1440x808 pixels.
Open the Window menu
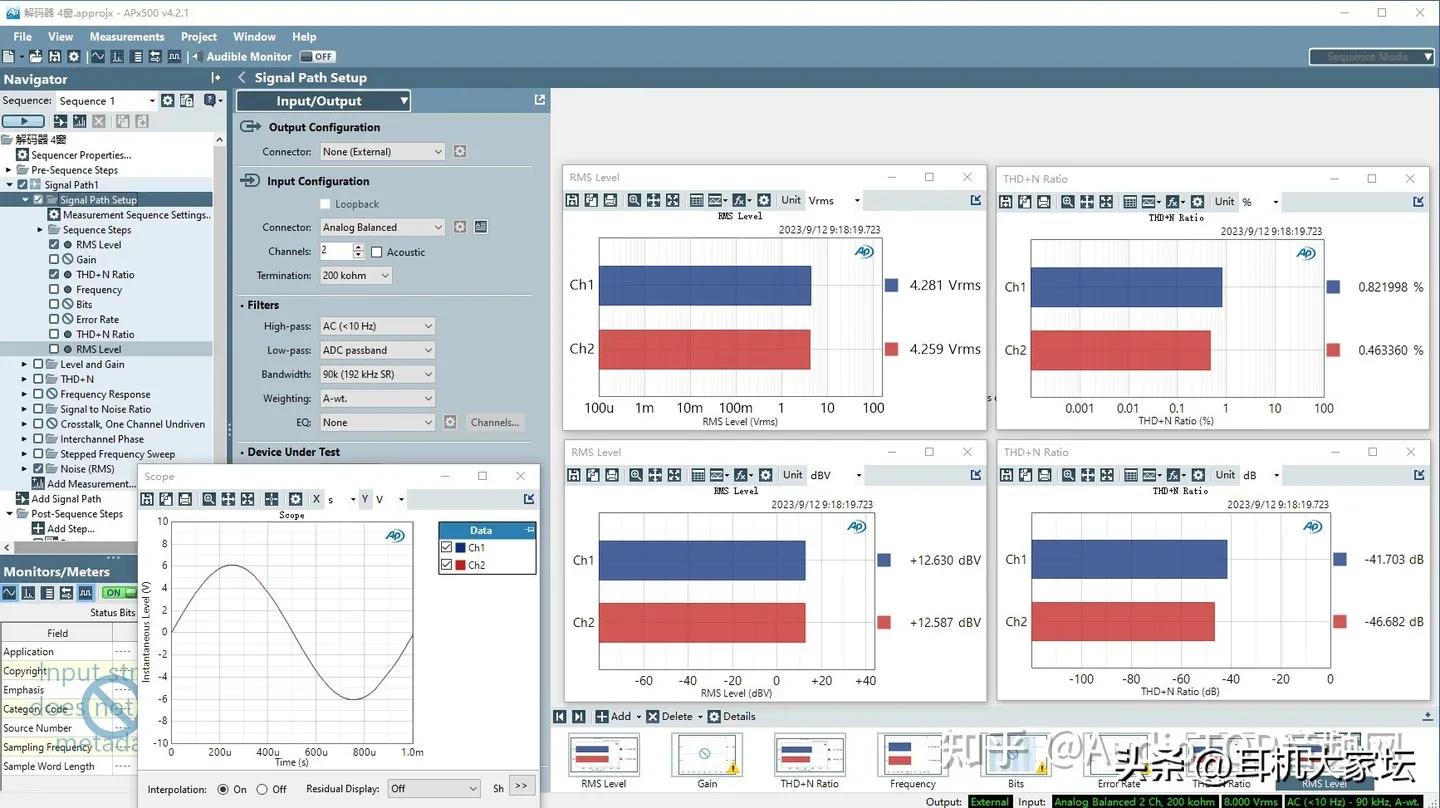[x=255, y=37]
